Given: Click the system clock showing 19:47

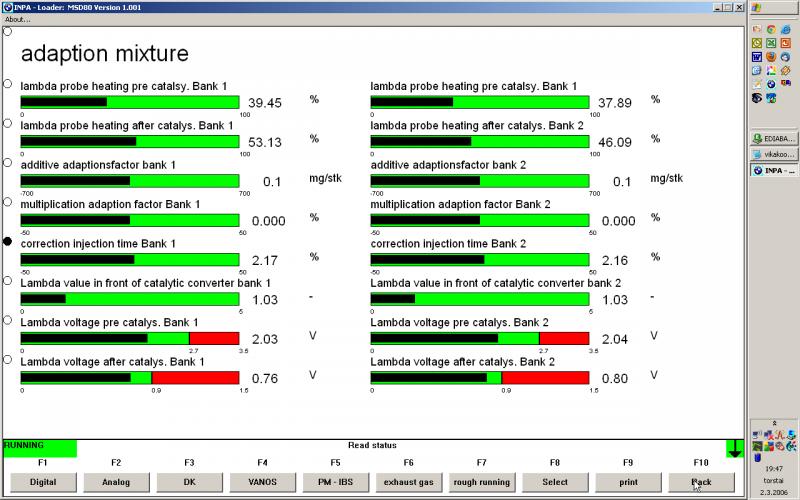Looking at the screenshot, I should (x=773, y=468).
